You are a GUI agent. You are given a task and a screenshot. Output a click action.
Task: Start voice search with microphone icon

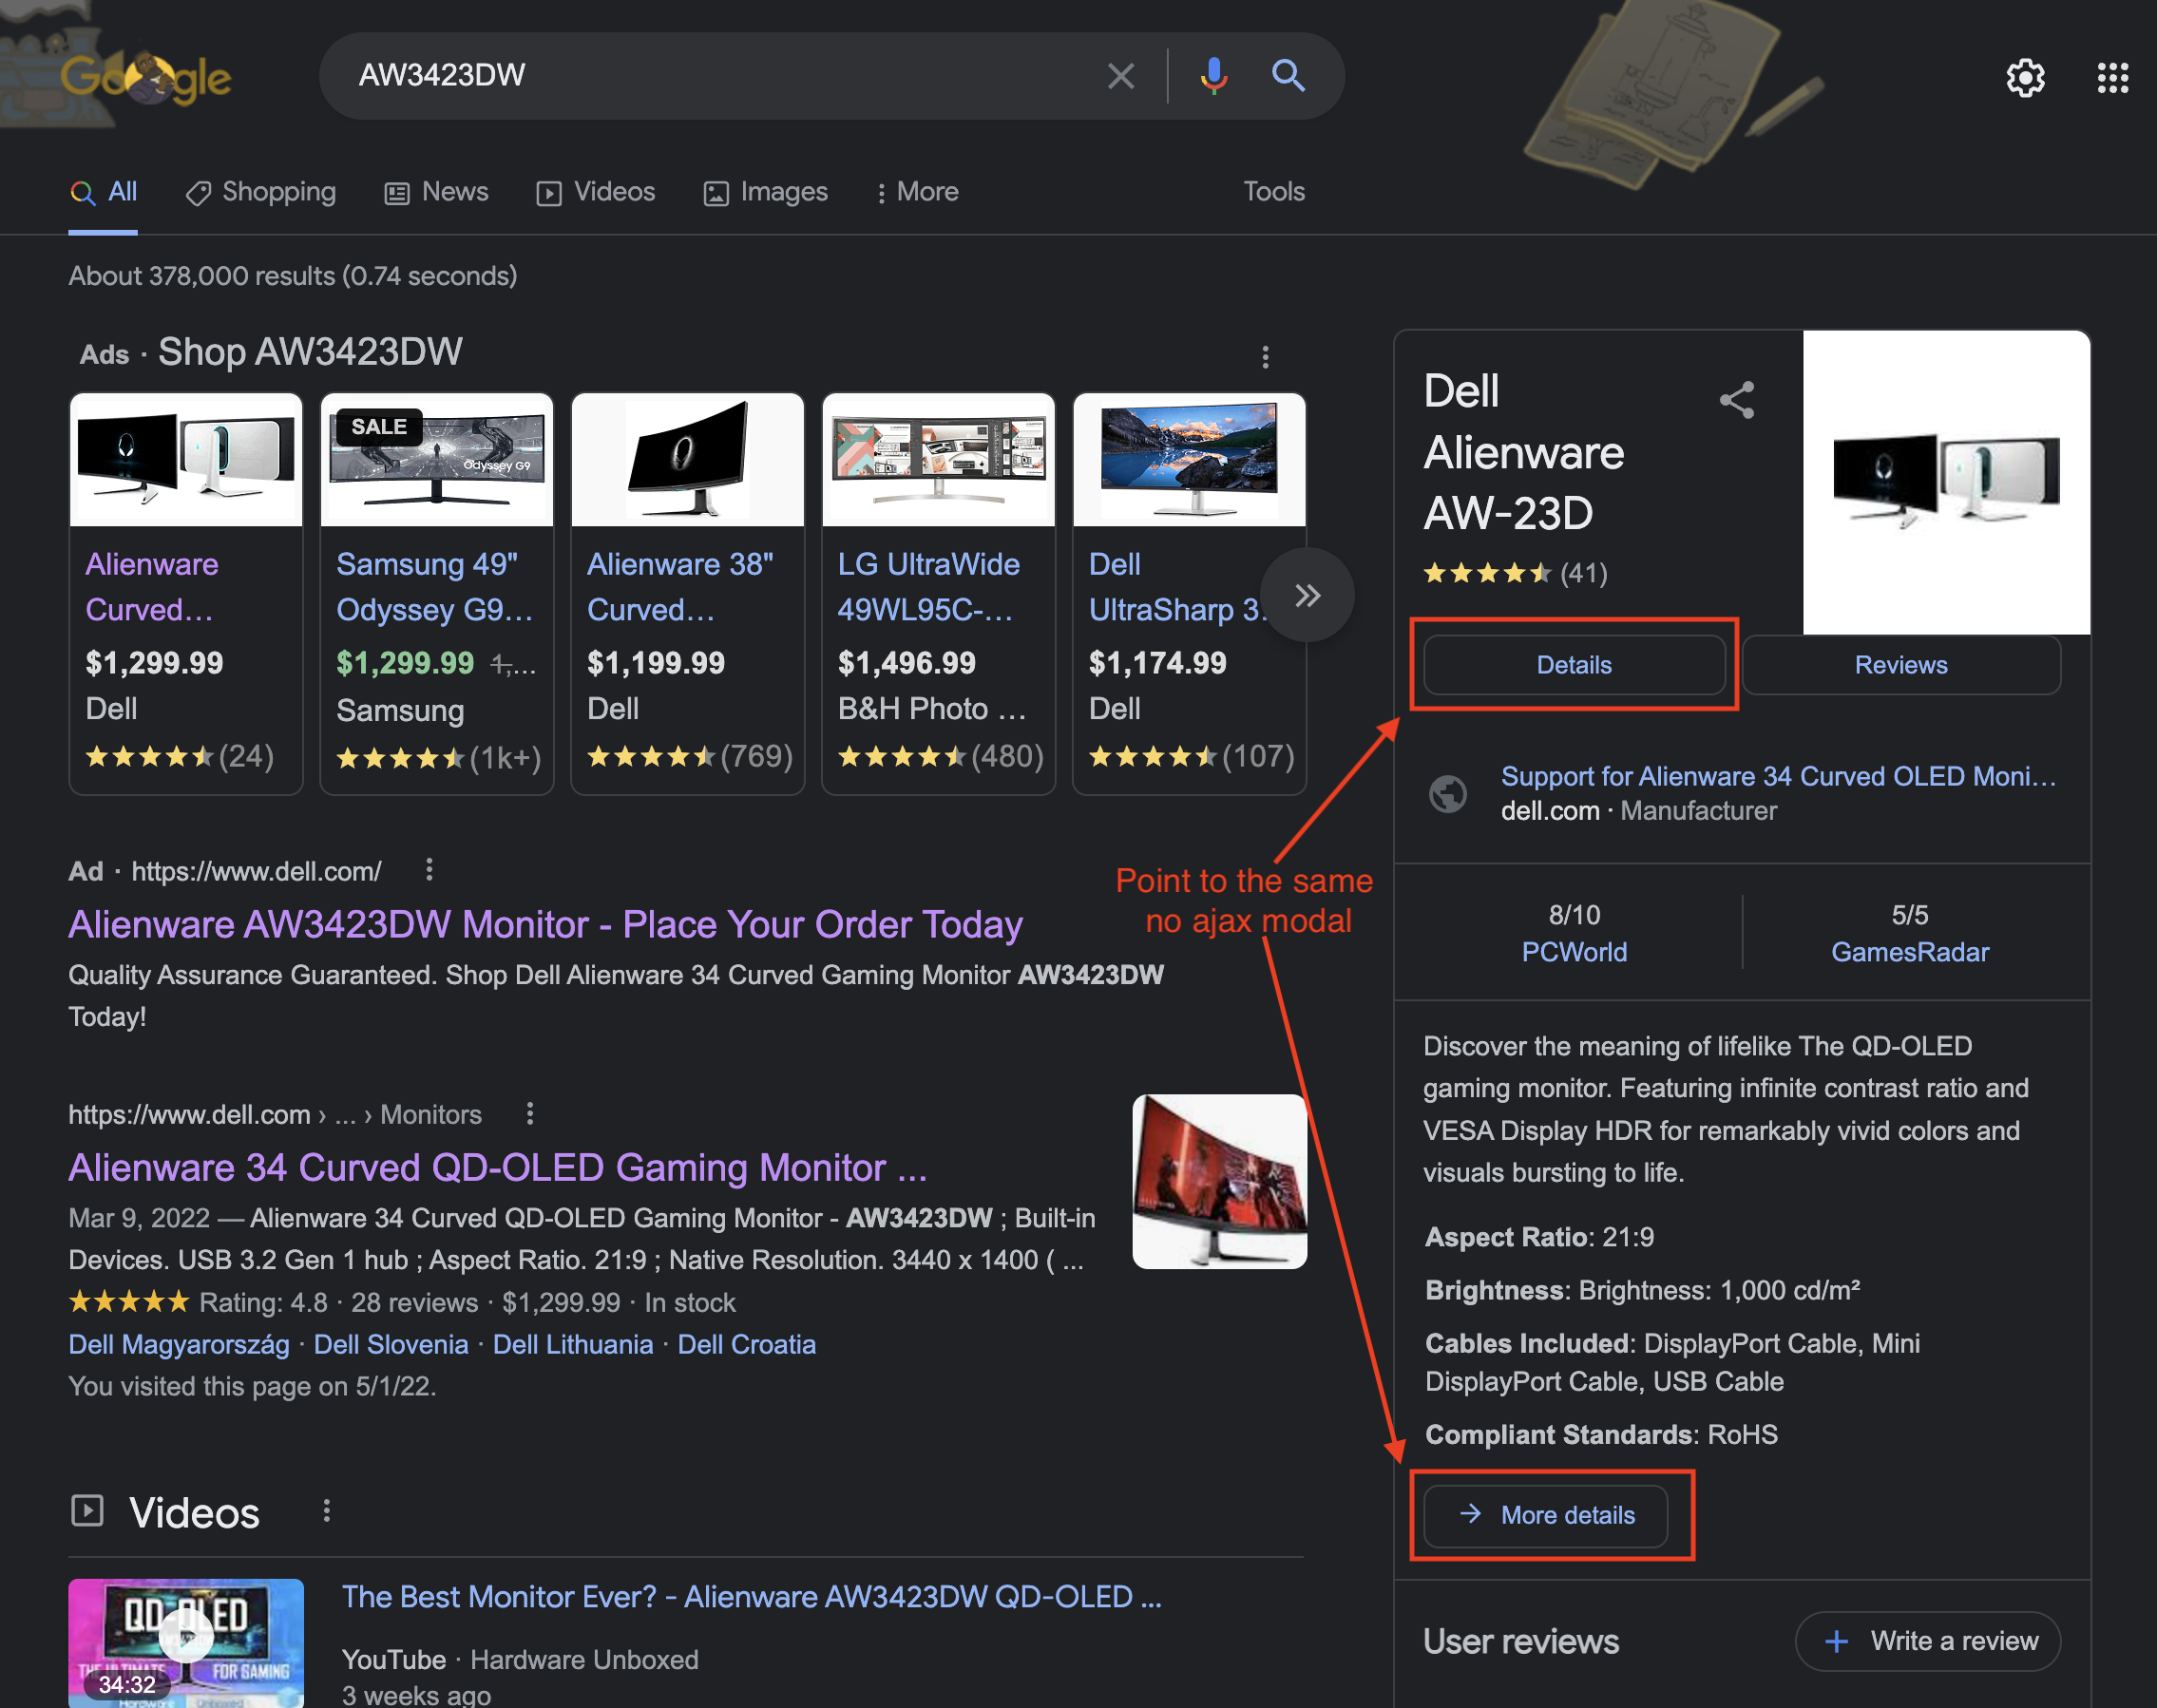click(1213, 76)
